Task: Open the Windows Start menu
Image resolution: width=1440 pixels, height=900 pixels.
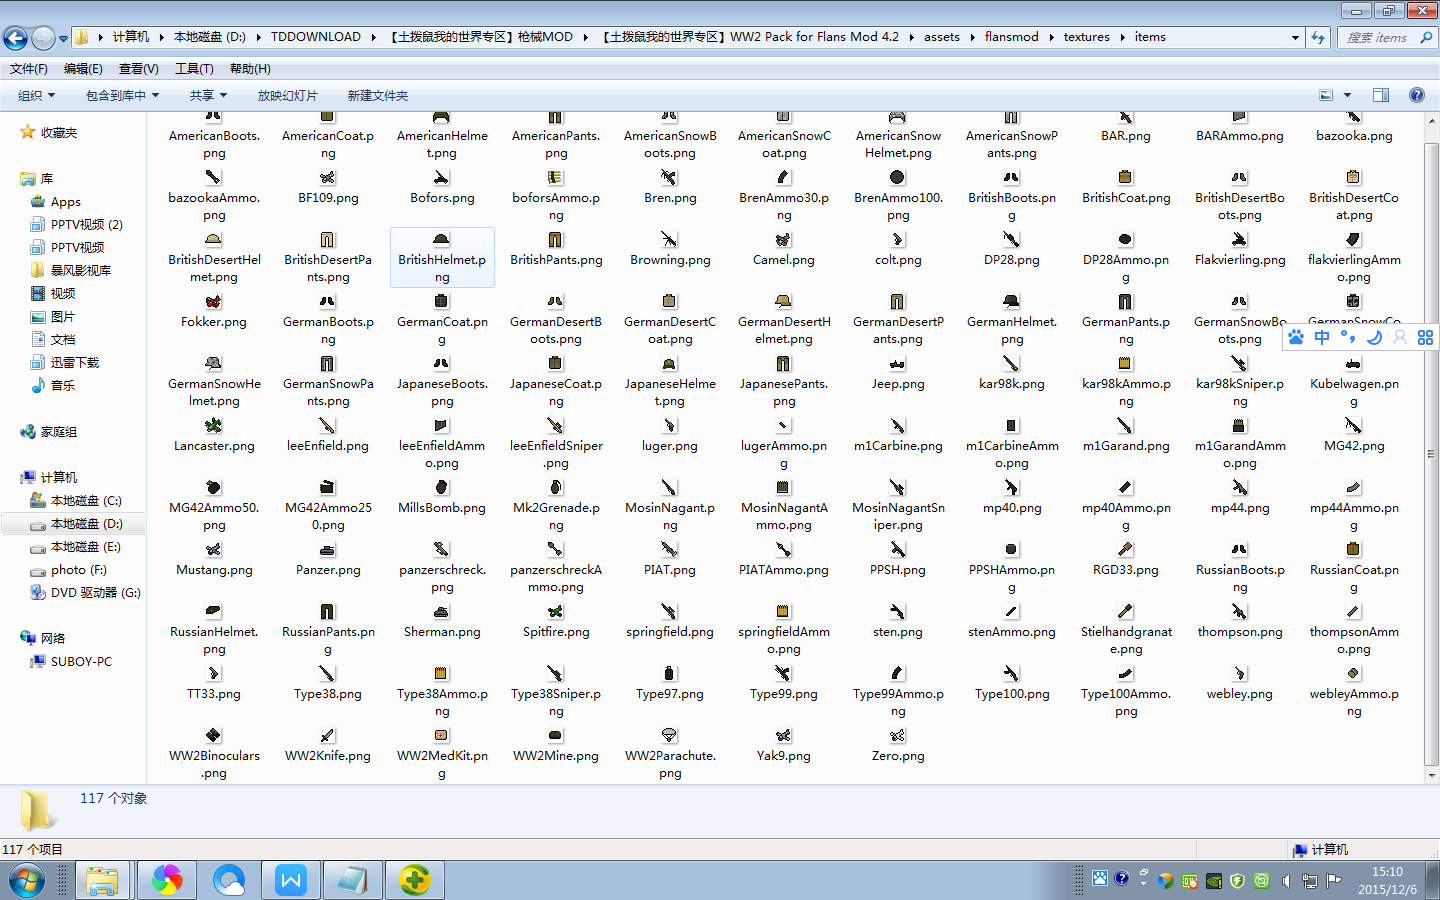Action: [x=27, y=881]
